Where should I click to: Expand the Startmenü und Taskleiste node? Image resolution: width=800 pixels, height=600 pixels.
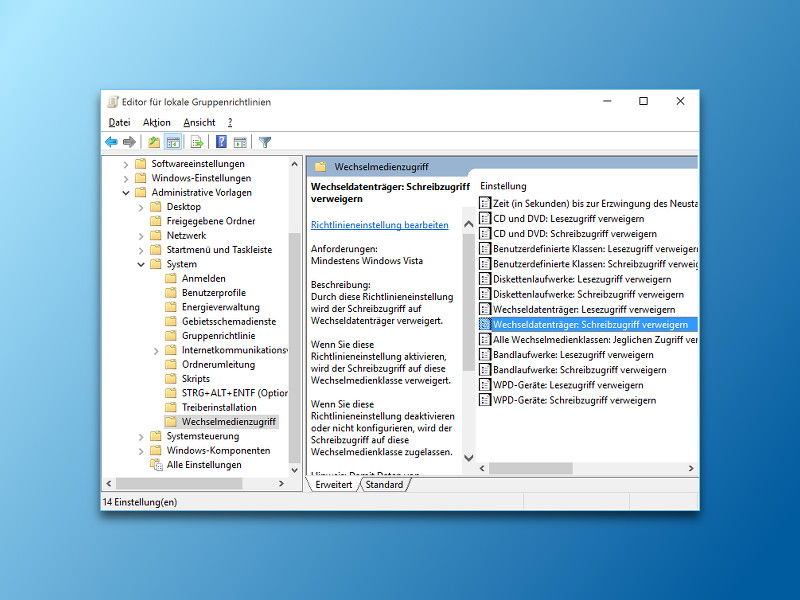141,250
